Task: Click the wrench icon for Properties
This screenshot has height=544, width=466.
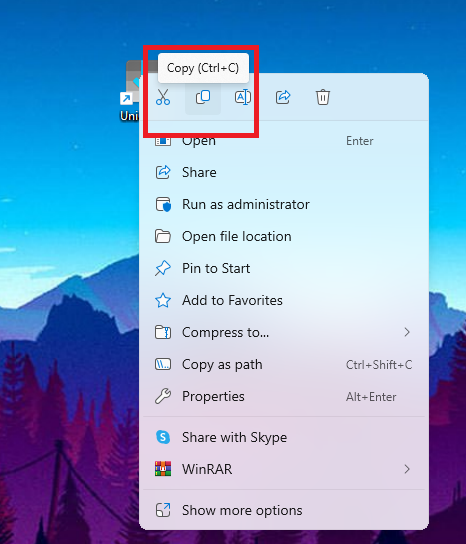Action: (163, 396)
